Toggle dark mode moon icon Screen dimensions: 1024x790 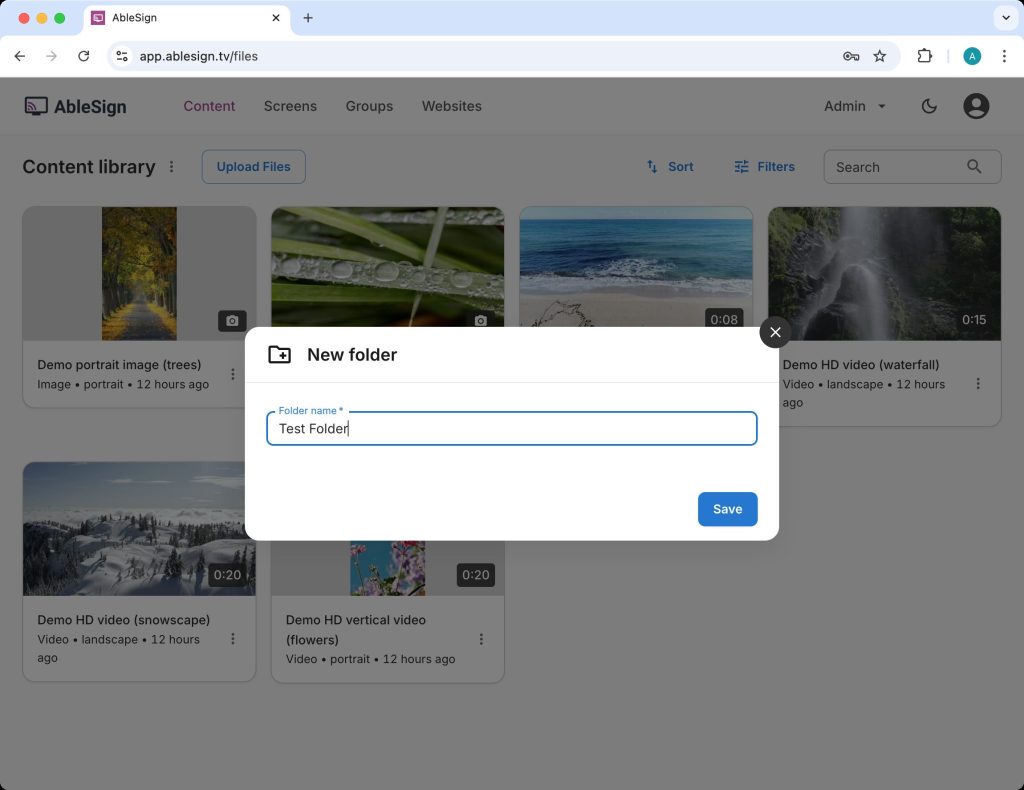(x=929, y=106)
